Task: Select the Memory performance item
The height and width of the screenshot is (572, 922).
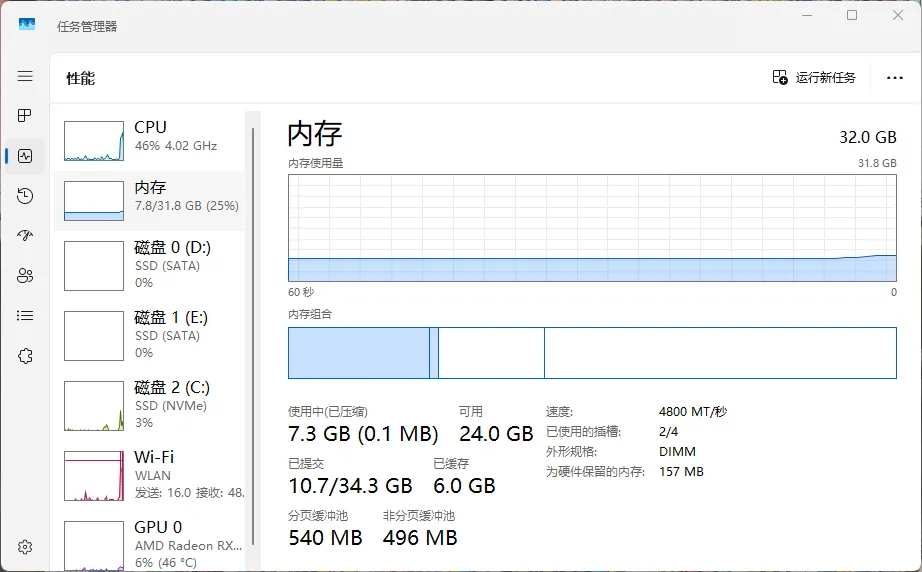Action: [150, 197]
